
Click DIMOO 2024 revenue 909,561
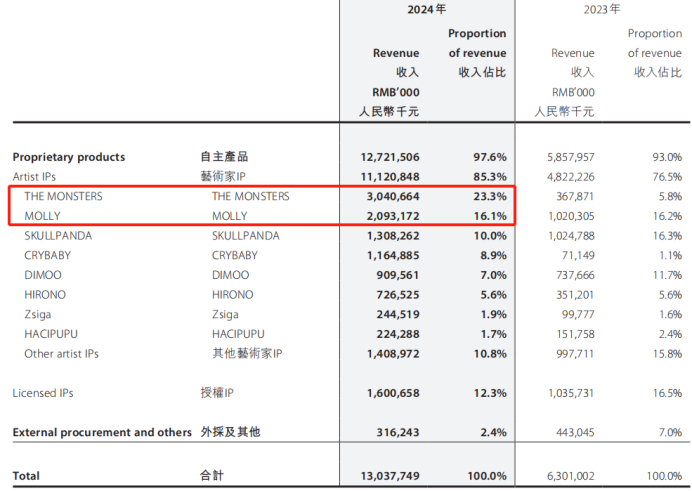click(x=398, y=275)
